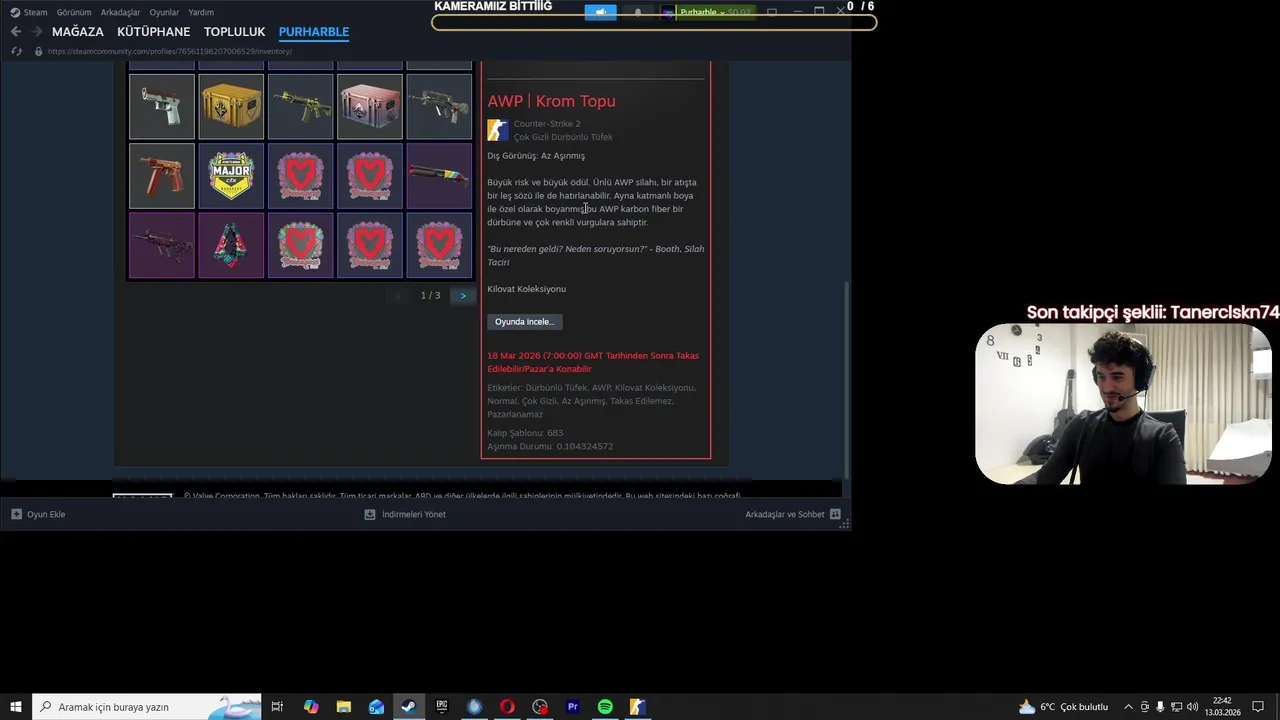
Task: Select the gold weapon case item
Action: [x=231, y=106]
